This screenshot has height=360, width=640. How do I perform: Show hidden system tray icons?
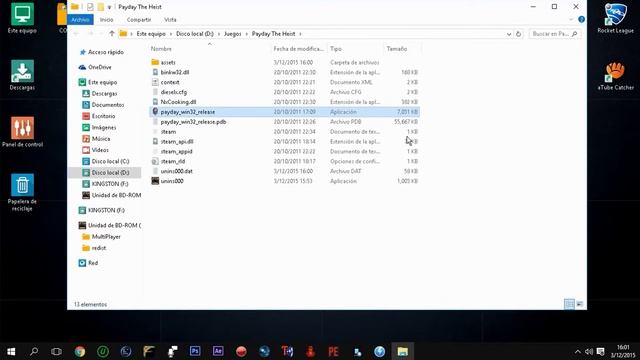[578, 351]
